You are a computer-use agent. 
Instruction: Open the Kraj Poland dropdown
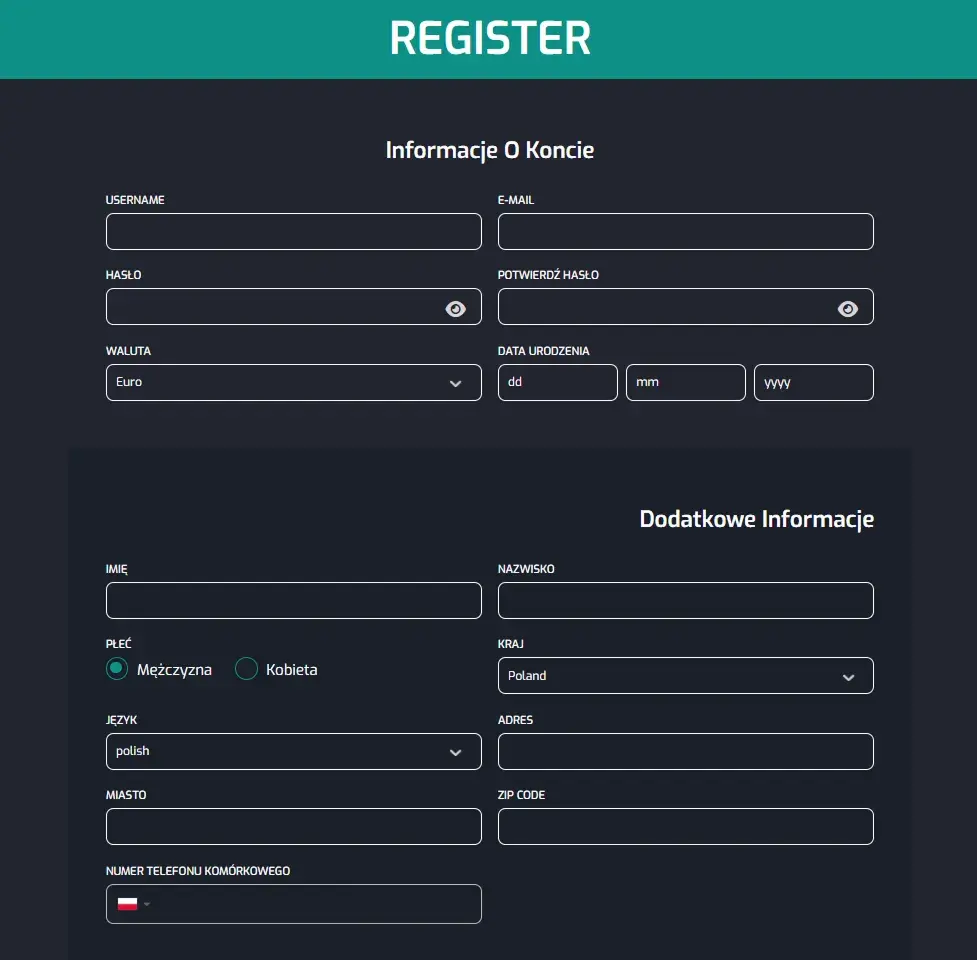tap(685, 675)
